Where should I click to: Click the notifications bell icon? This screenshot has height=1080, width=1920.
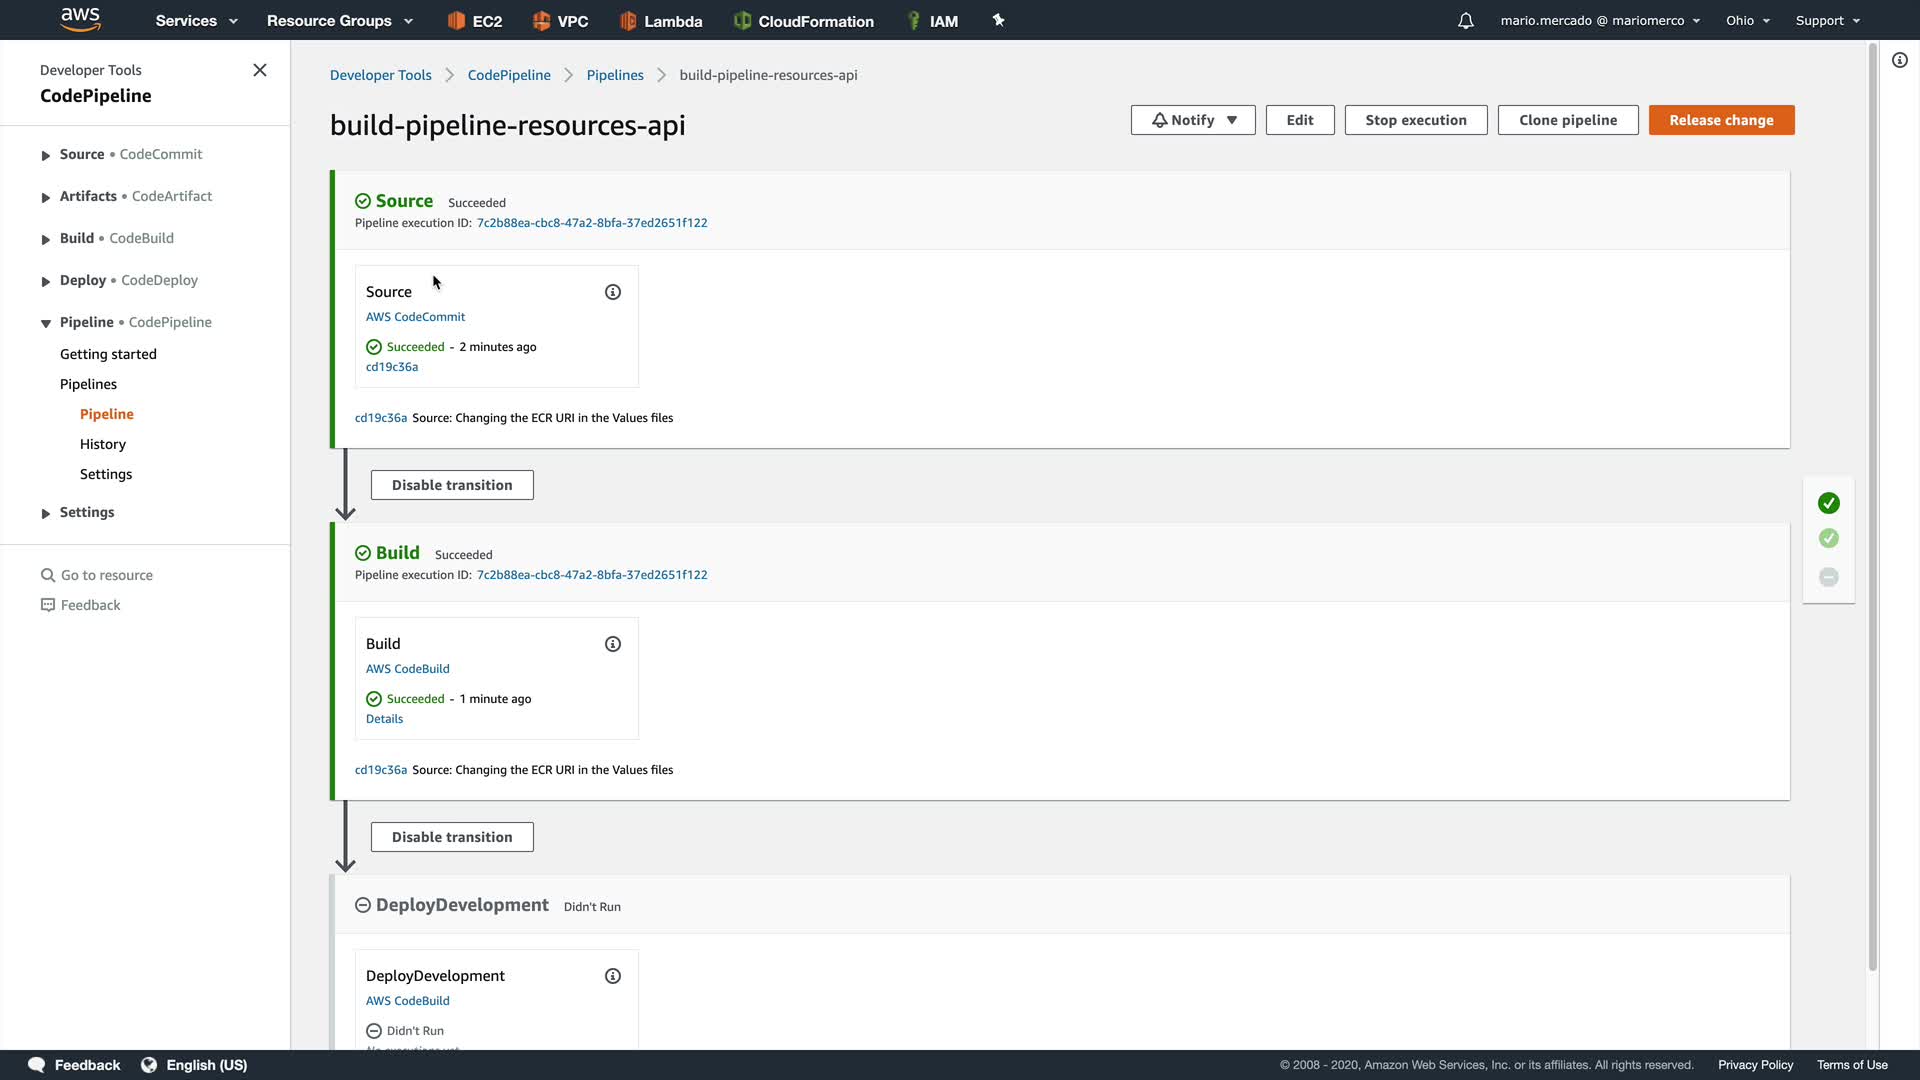pyautogui.click(x=1465, y=21)
